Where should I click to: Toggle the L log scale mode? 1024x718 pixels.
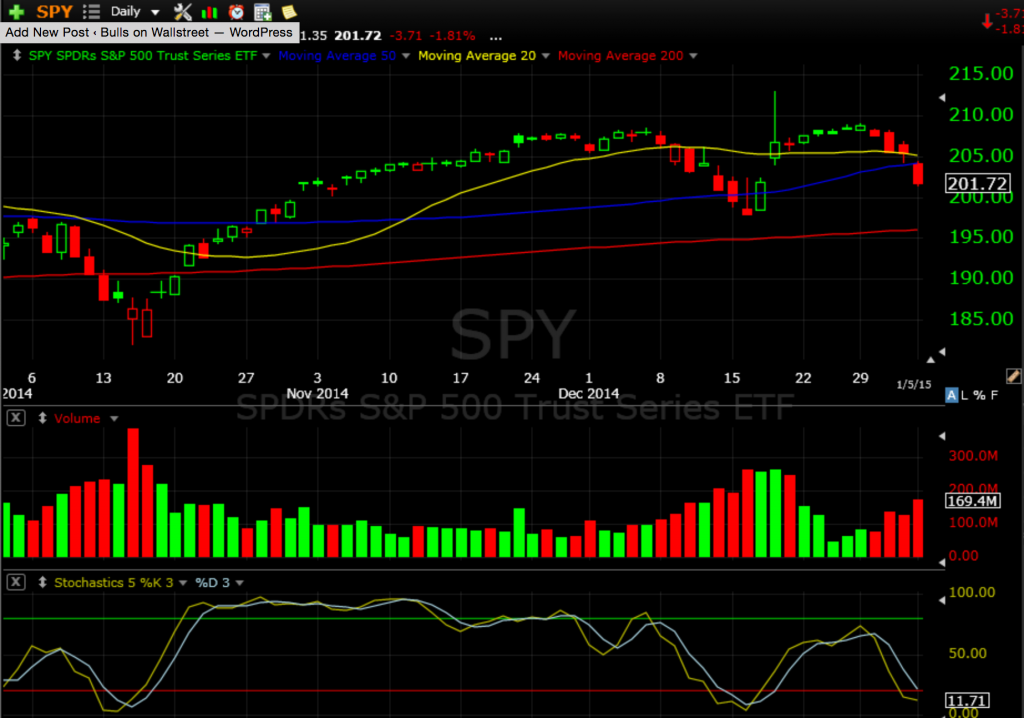pyautogui.click(x=965, y=395)
